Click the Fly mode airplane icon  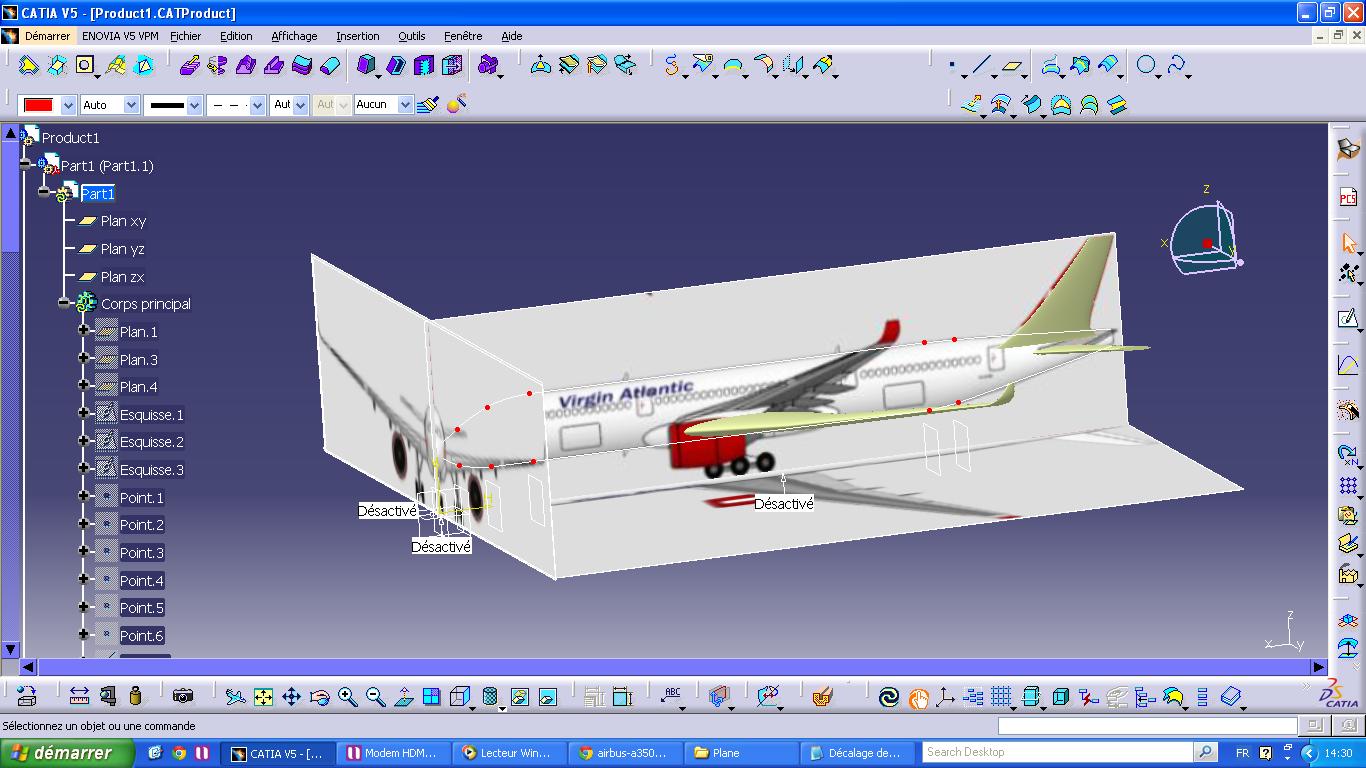tap(235, 697)
